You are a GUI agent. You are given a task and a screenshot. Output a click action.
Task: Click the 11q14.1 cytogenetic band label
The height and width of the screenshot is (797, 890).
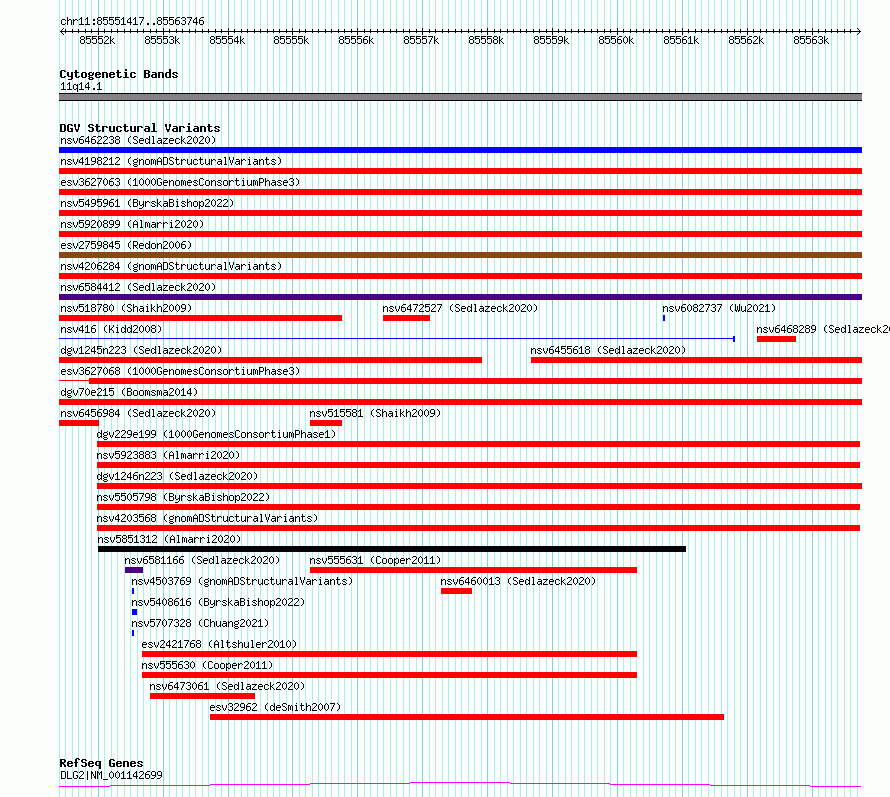pos(81,87)
